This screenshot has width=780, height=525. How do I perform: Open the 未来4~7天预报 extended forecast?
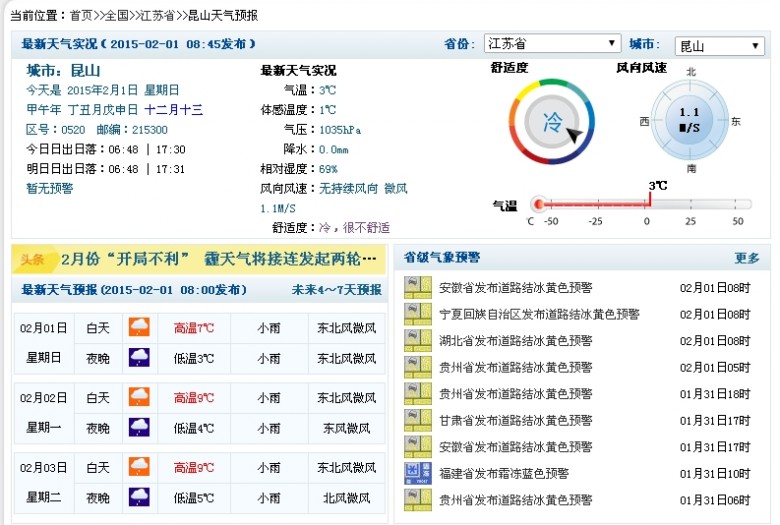coord(336,290)
